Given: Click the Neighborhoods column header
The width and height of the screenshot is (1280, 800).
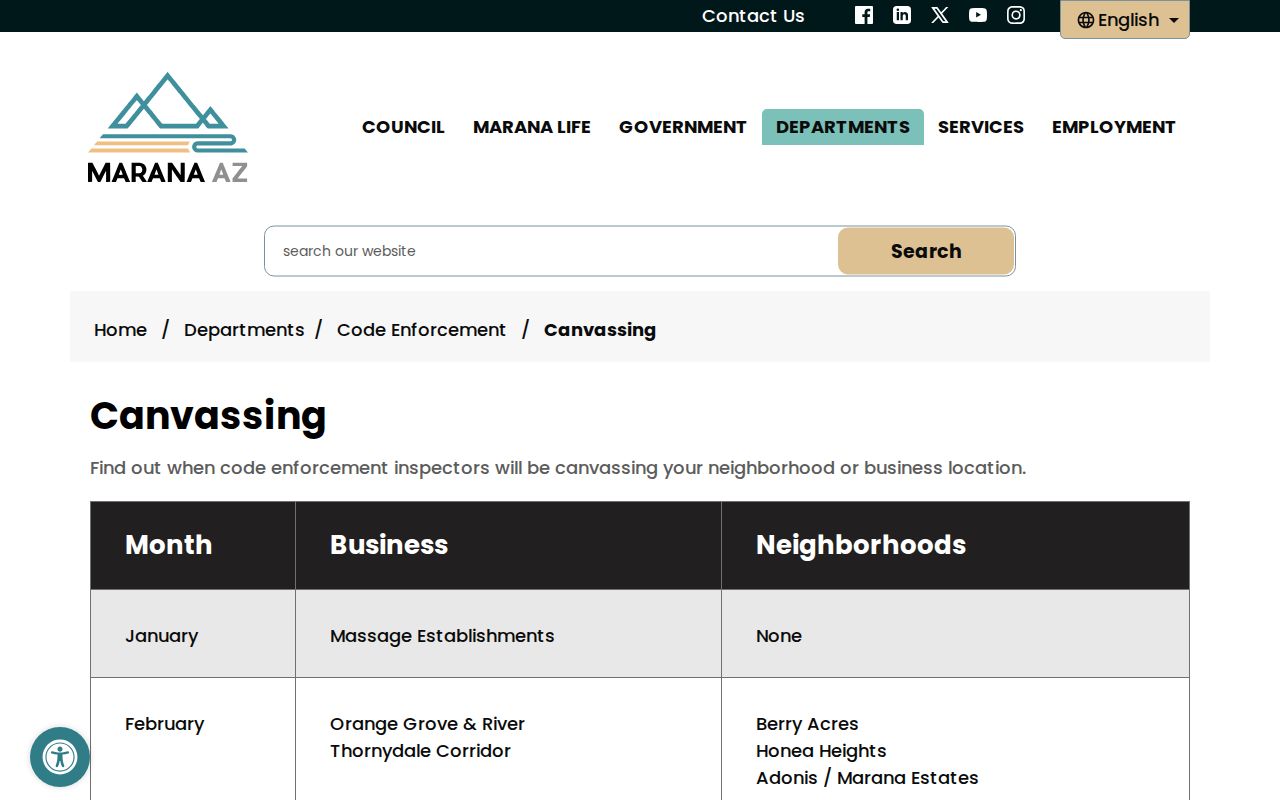Looking at the screenshot, I should (955, 545).
